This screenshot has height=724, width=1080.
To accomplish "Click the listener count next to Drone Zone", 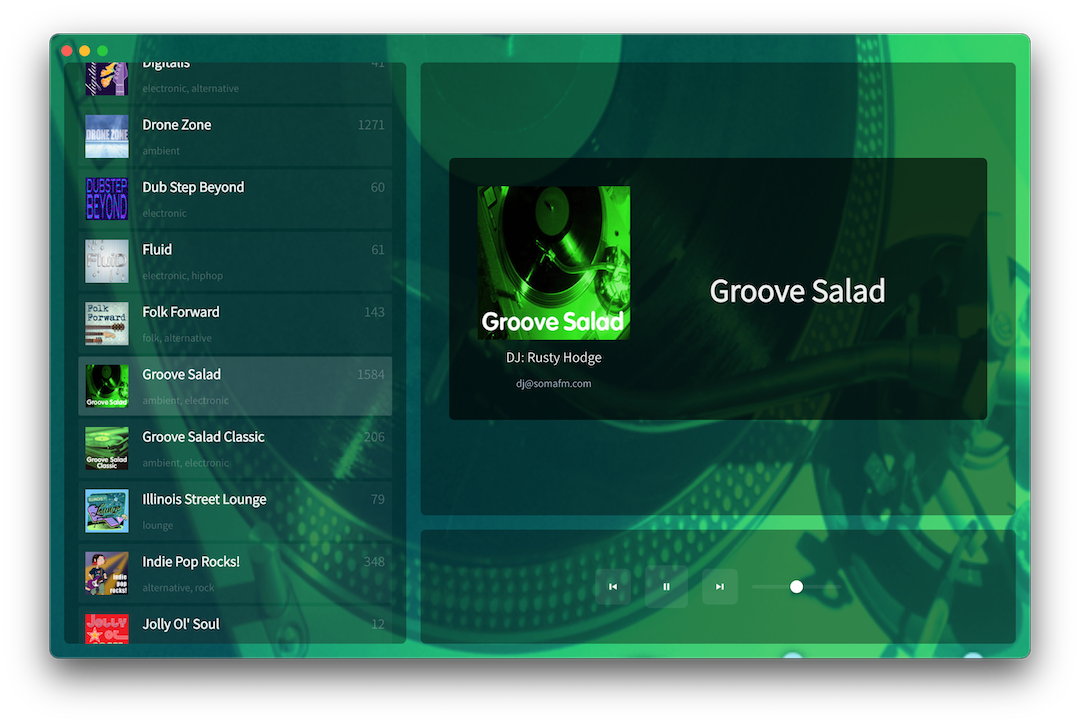I will (x=373, y=125).
